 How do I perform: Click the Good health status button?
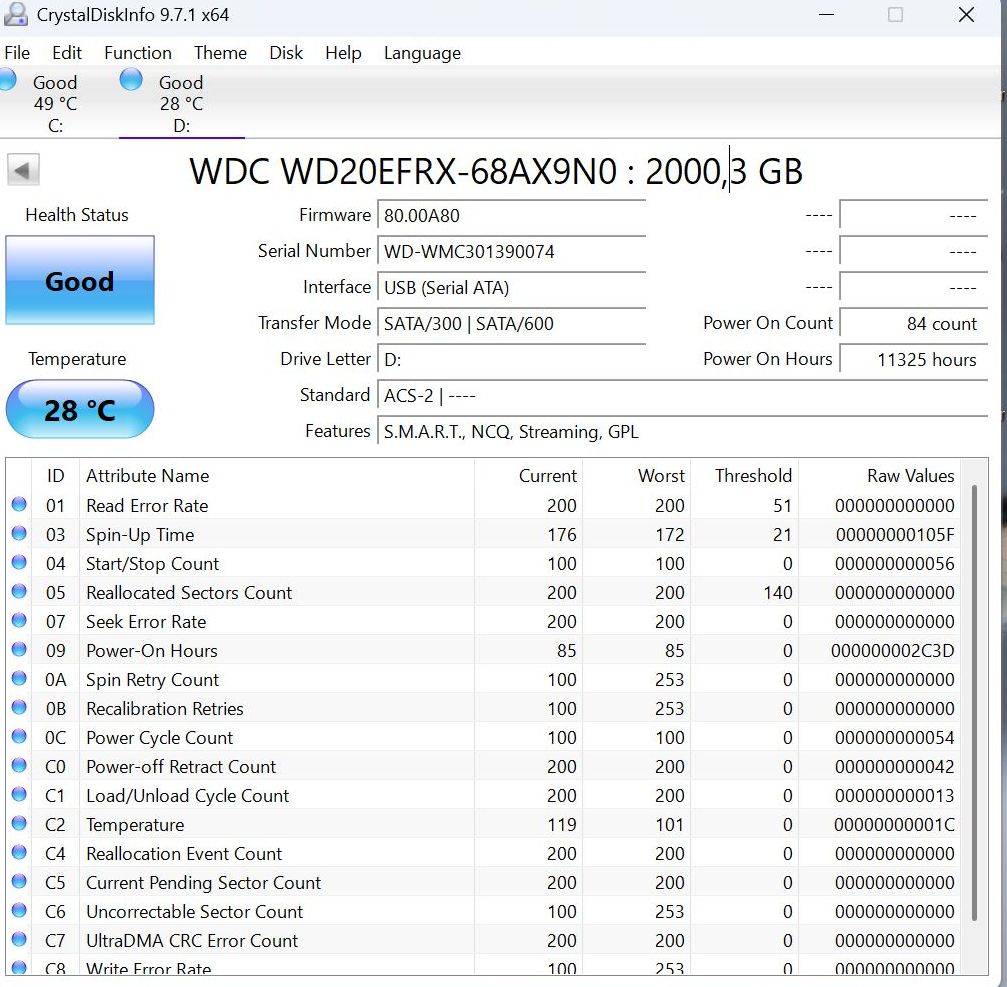click(80, 281)
